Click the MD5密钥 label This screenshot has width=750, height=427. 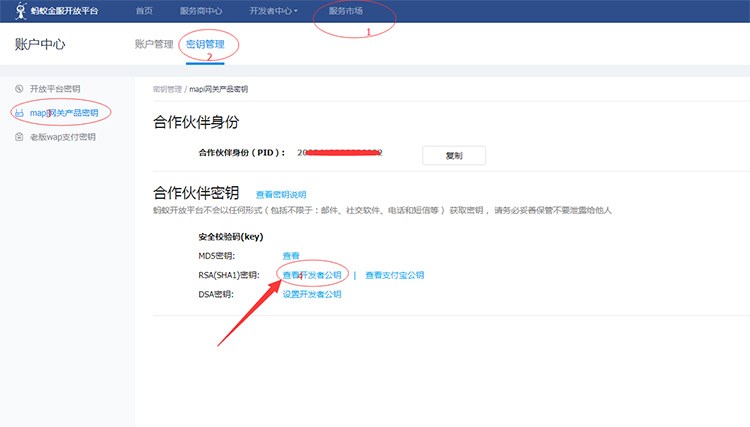click(x=217, y=256)
